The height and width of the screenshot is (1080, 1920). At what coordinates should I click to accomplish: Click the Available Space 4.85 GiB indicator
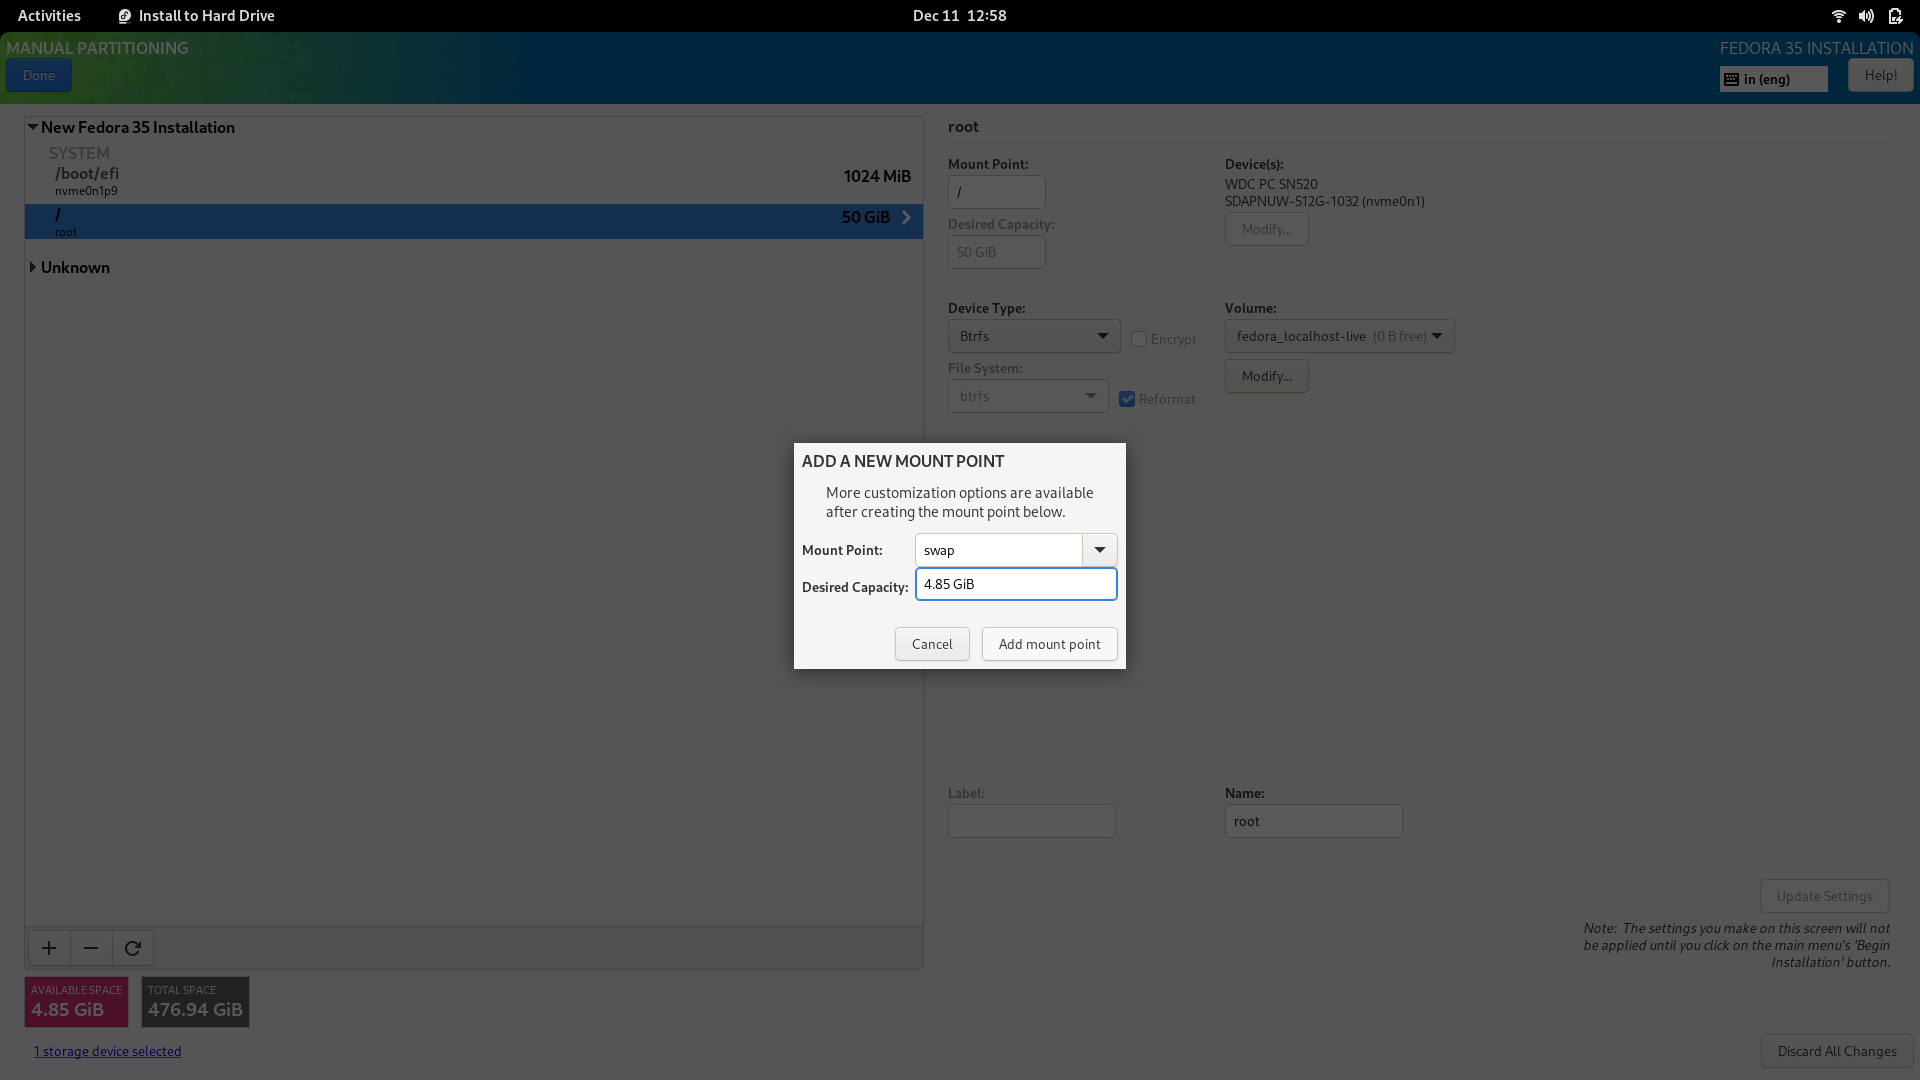click(76, 1002)
